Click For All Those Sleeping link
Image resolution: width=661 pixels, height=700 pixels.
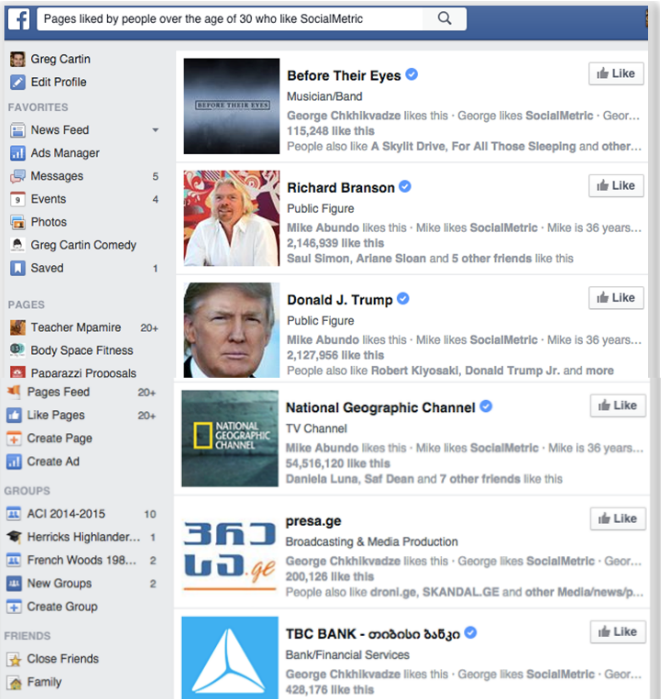coord(514,146)
